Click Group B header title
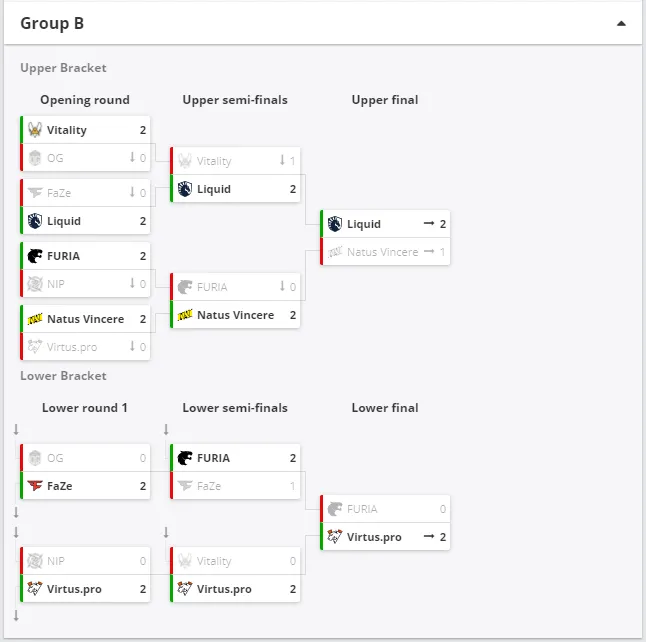 (x=52, y=23)
